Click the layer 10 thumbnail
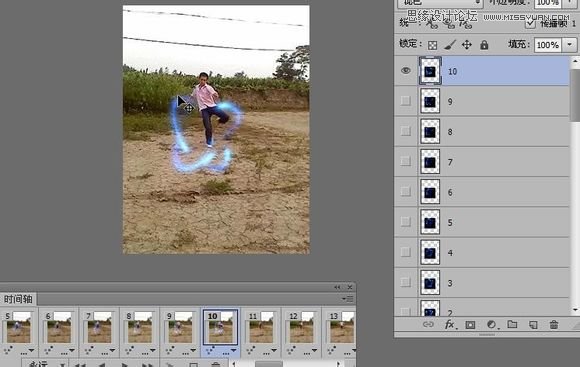 coord(430,71)
